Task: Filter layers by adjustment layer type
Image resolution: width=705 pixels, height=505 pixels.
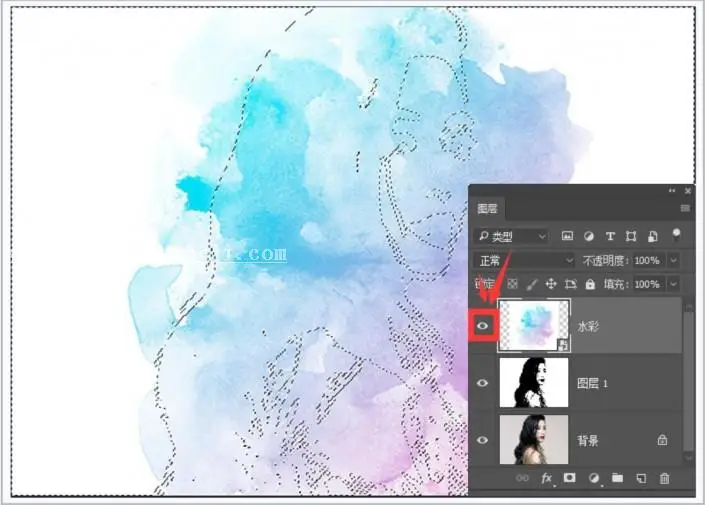Action: click(589, 236)
